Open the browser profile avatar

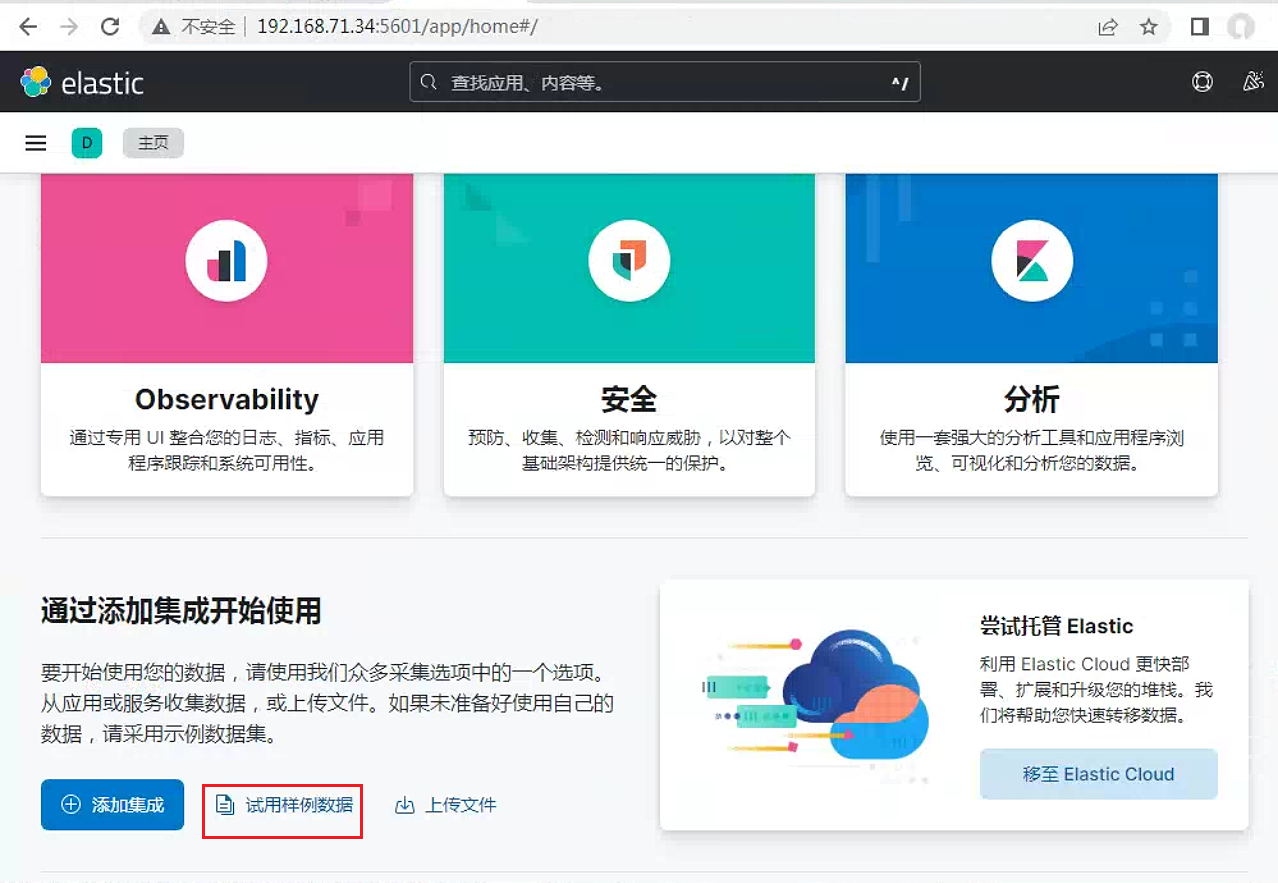pos(1241,27)
